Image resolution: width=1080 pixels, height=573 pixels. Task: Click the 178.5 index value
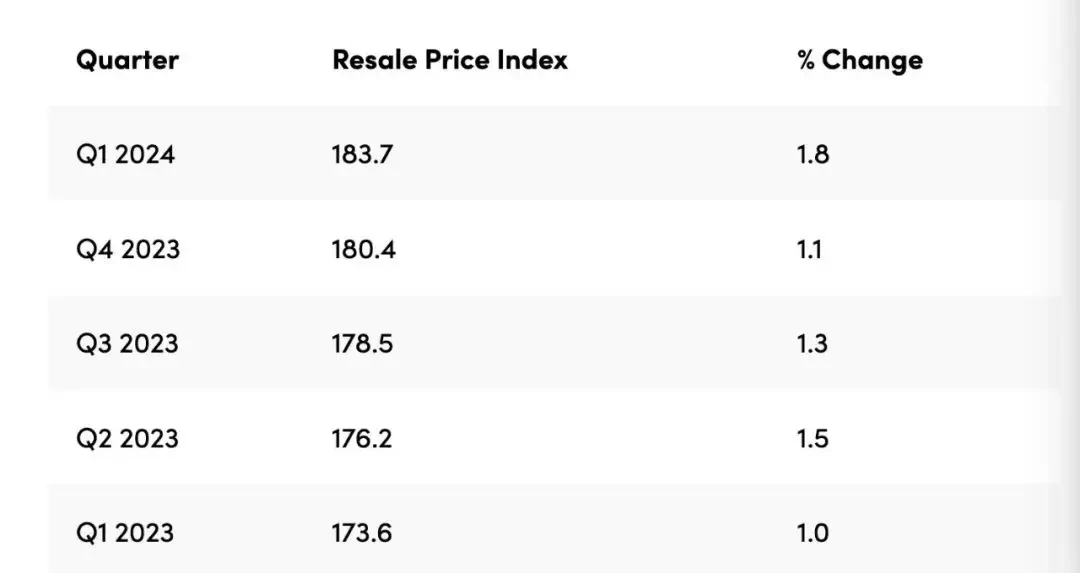tap(362, 343)
